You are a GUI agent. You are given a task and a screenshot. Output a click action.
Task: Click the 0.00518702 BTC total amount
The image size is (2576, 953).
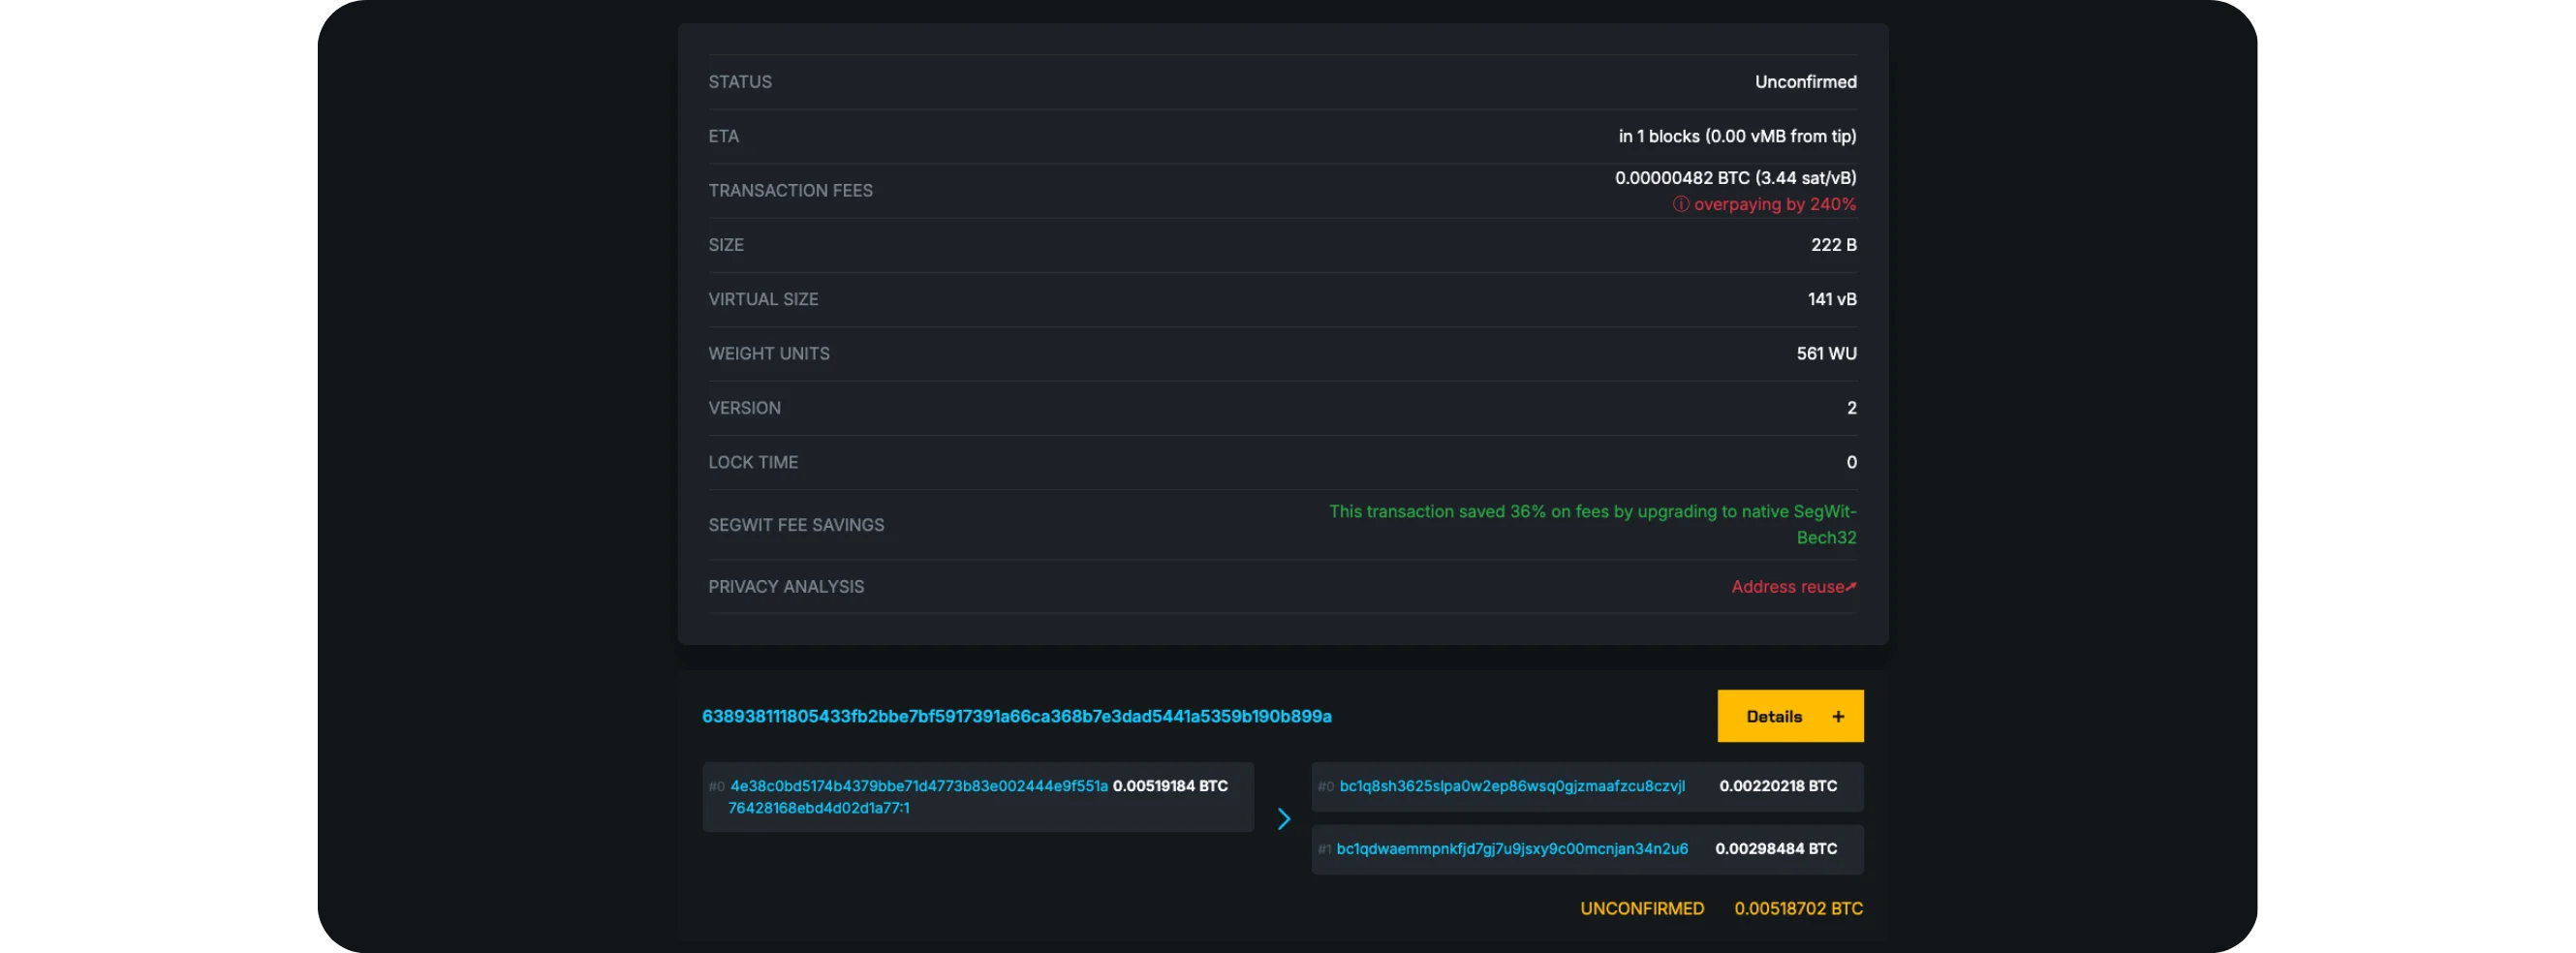(1797, 909)
